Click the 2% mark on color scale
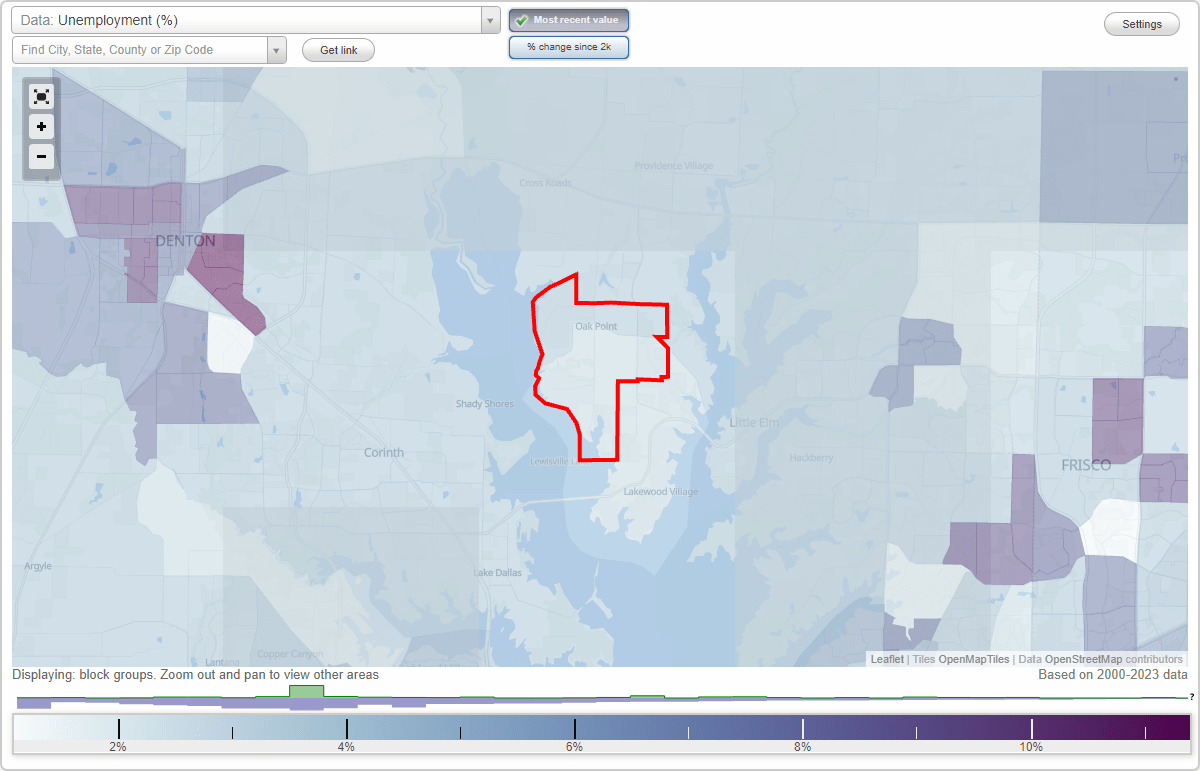The image size is (1200, 771). [118, 747]
